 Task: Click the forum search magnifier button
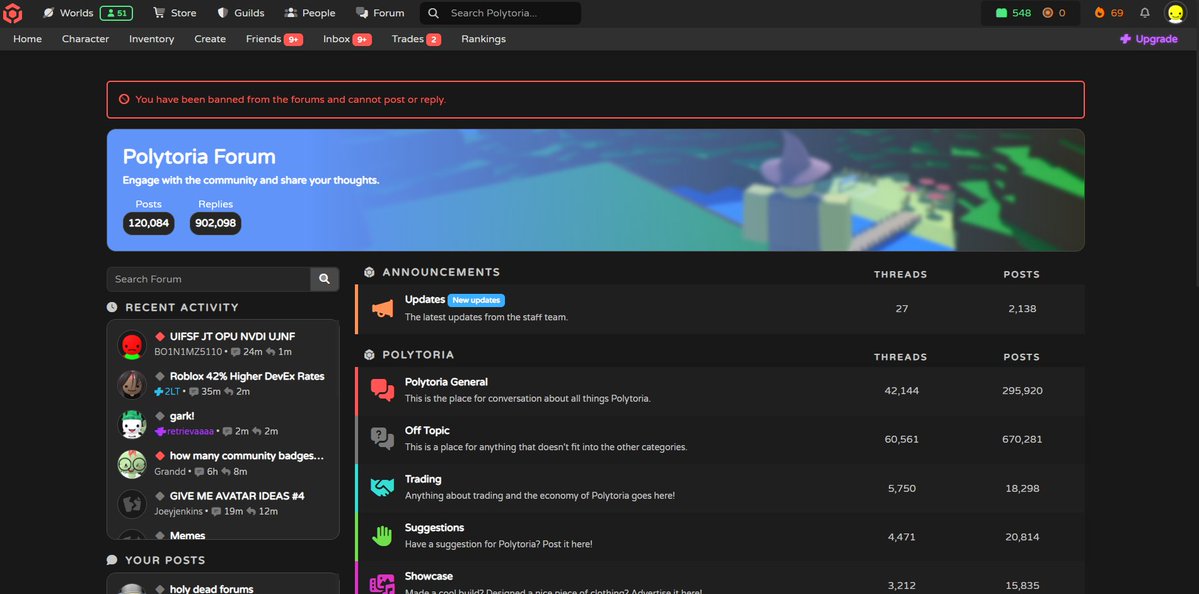point(324,279)
